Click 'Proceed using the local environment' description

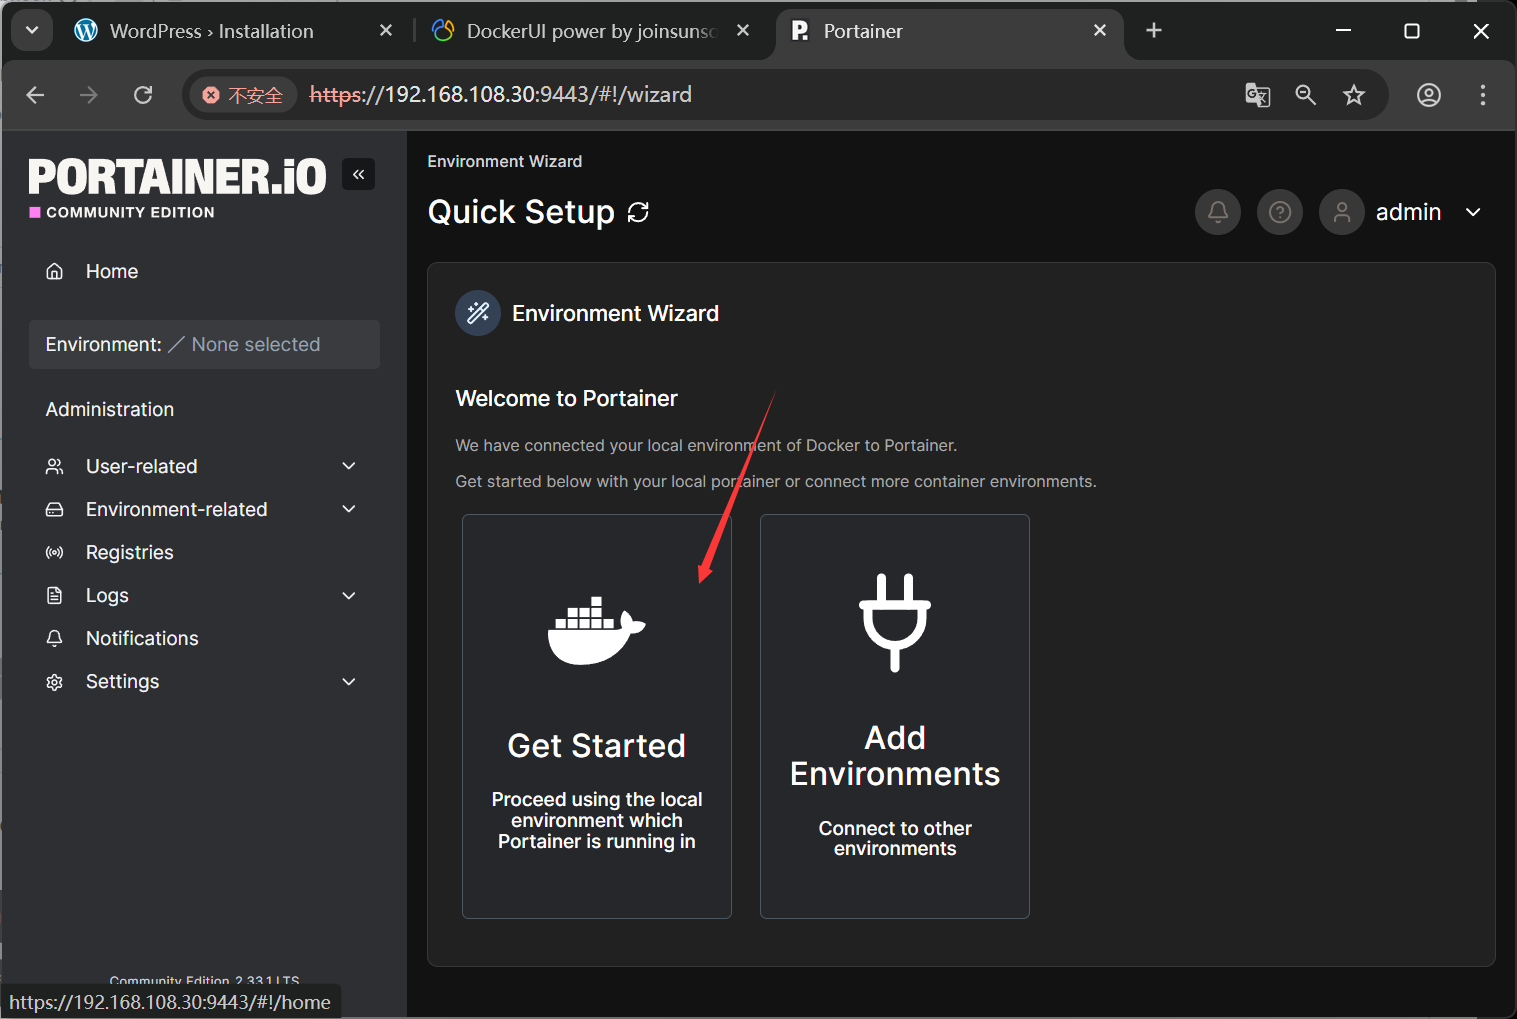tap(597, 820)
